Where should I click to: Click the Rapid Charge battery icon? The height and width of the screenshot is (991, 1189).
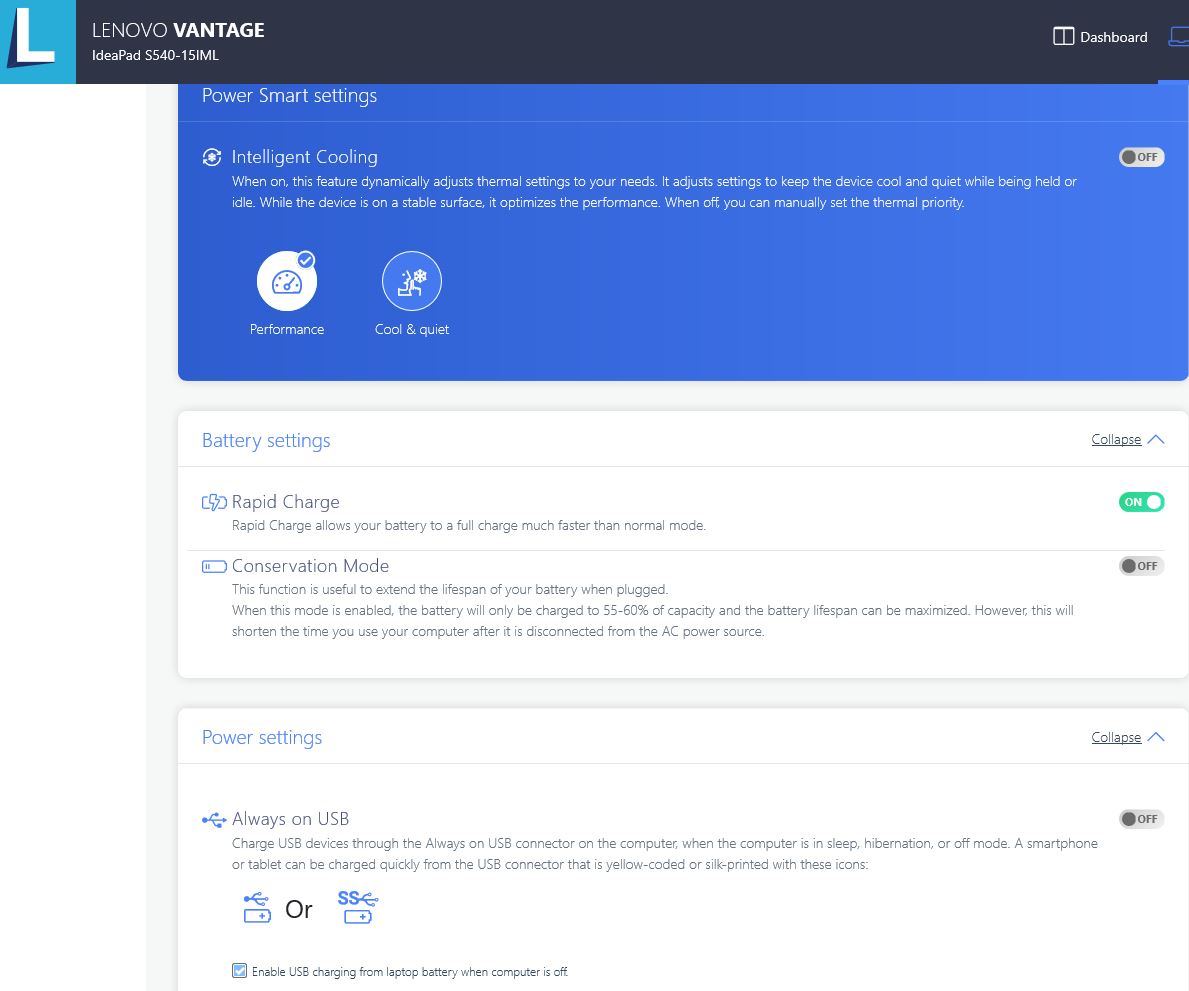214,502
